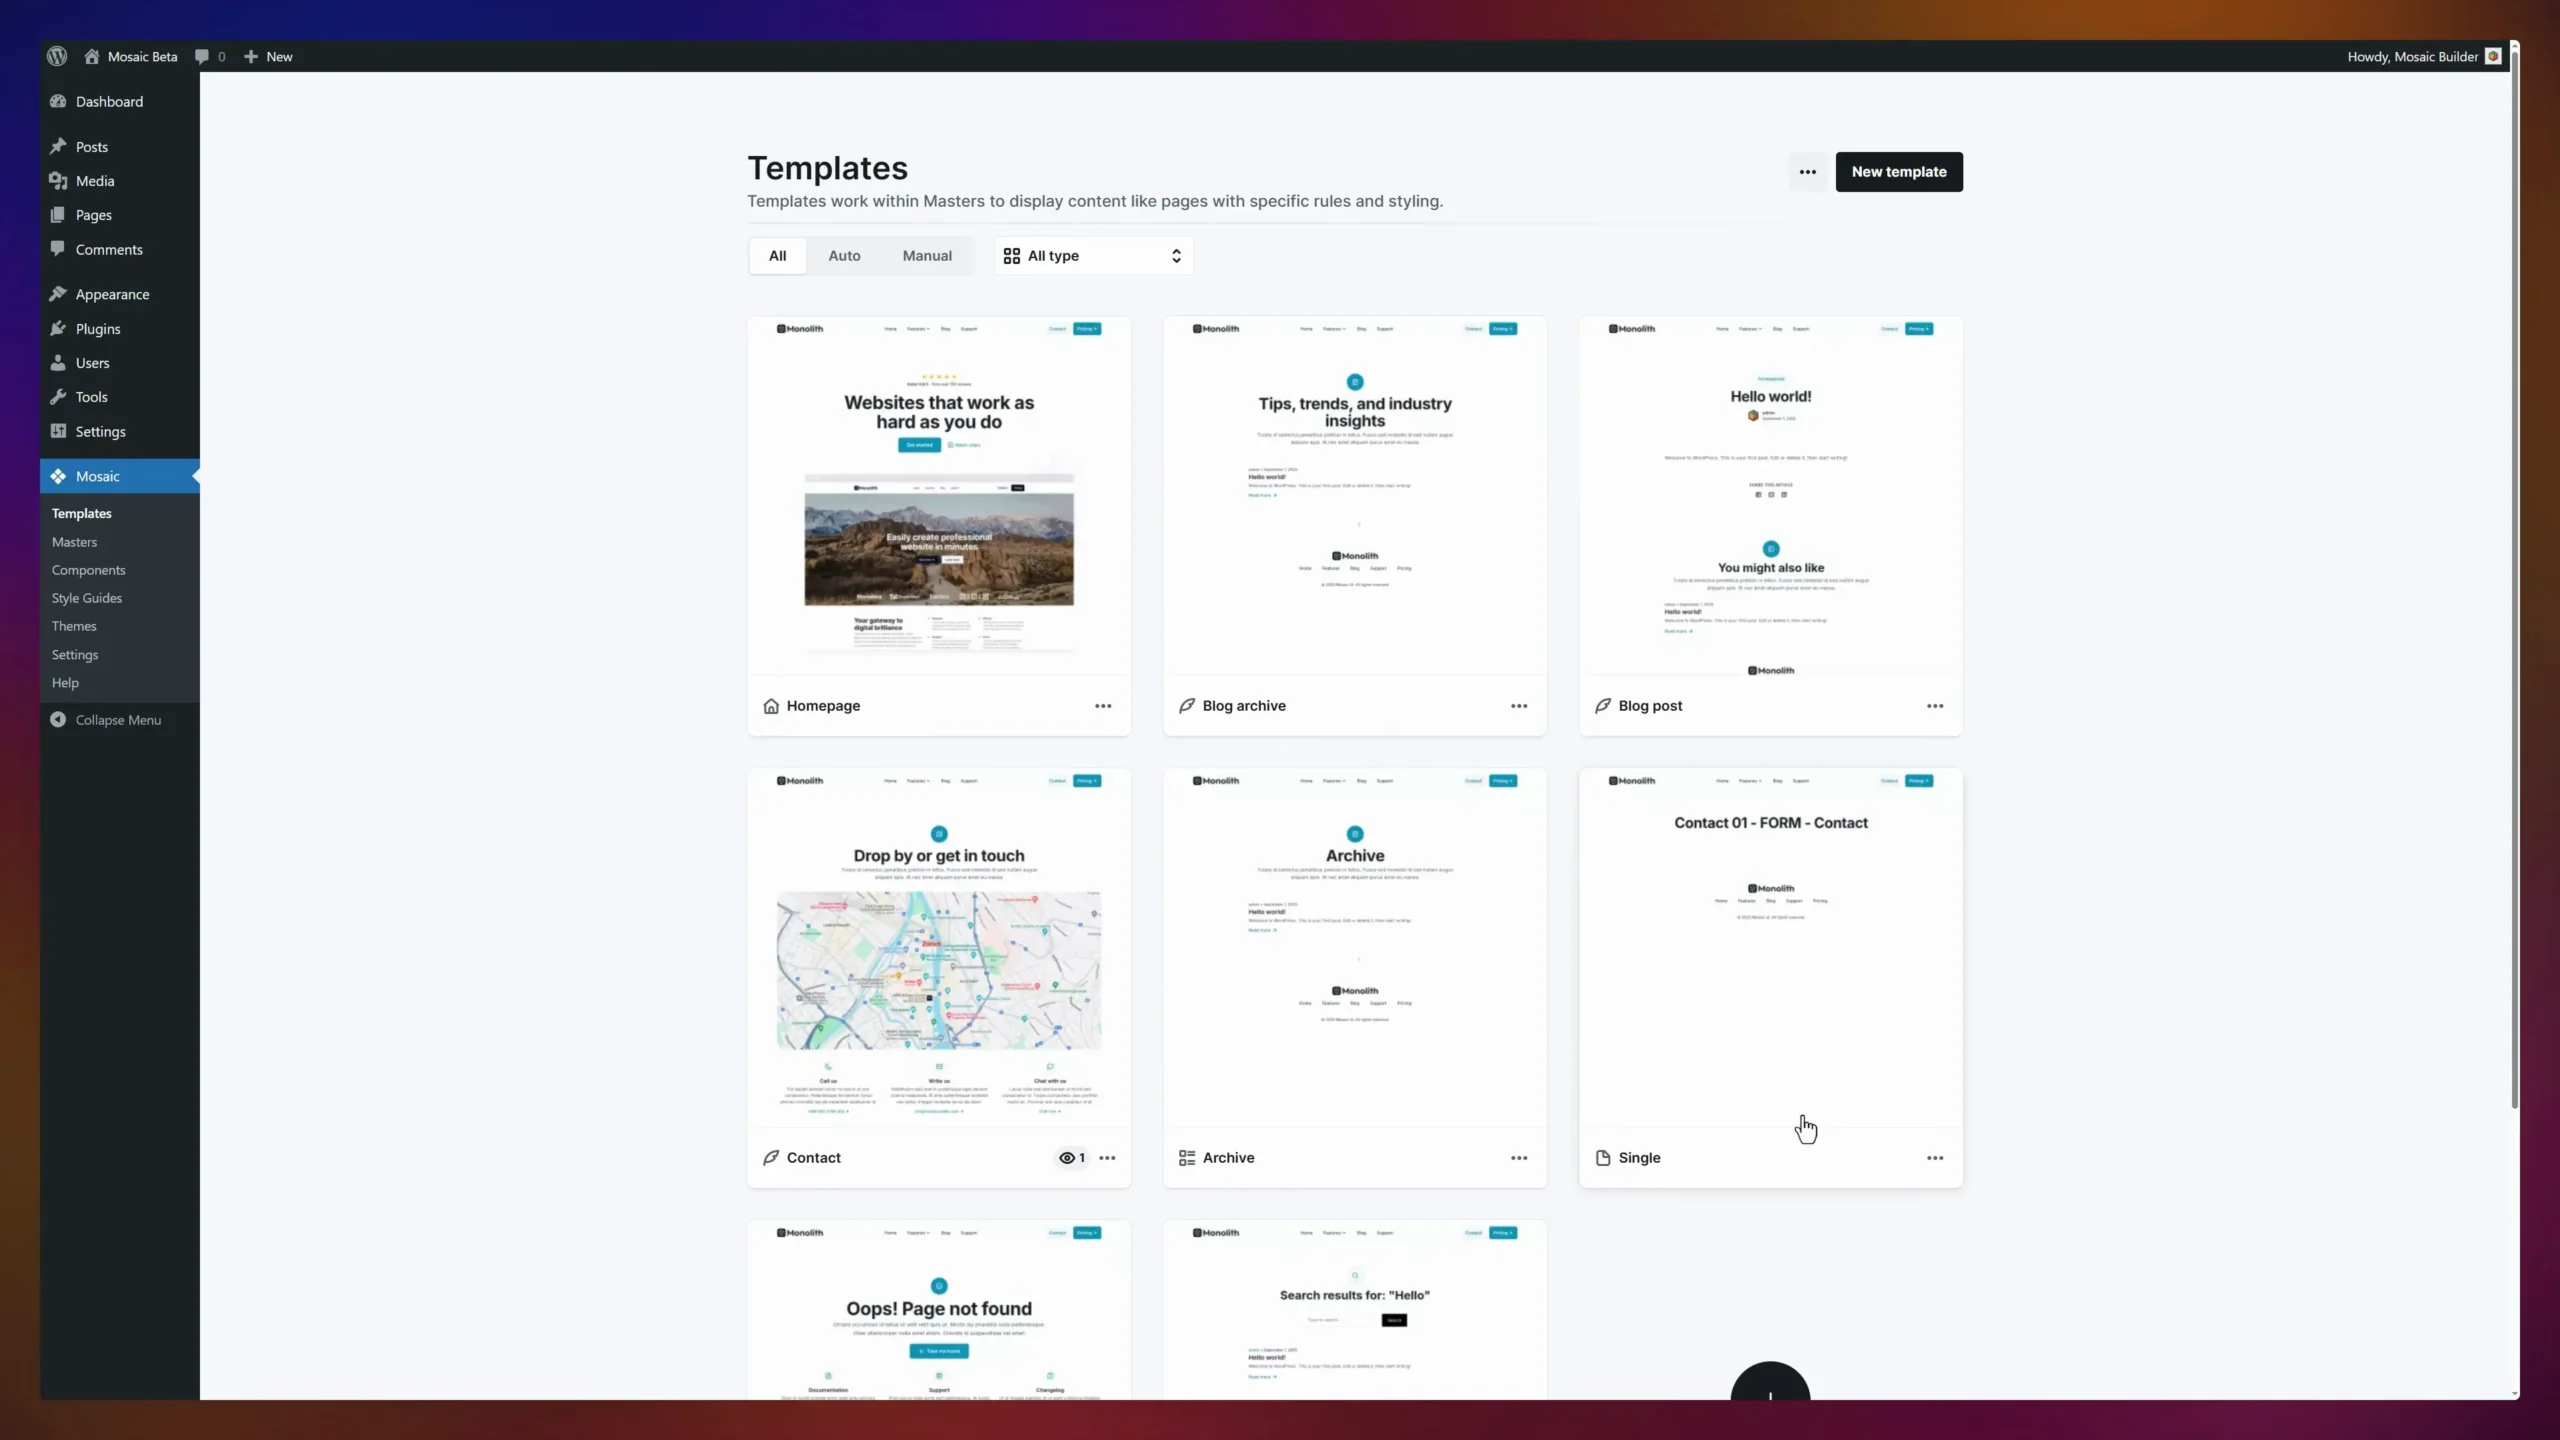Click the New content plus button
The height and width of the screenshot is (1440, 2560).
tap(268, 57)
